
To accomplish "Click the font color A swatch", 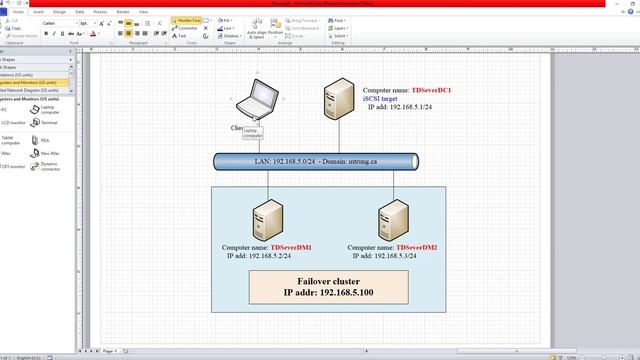I will [x=93, y=33].
